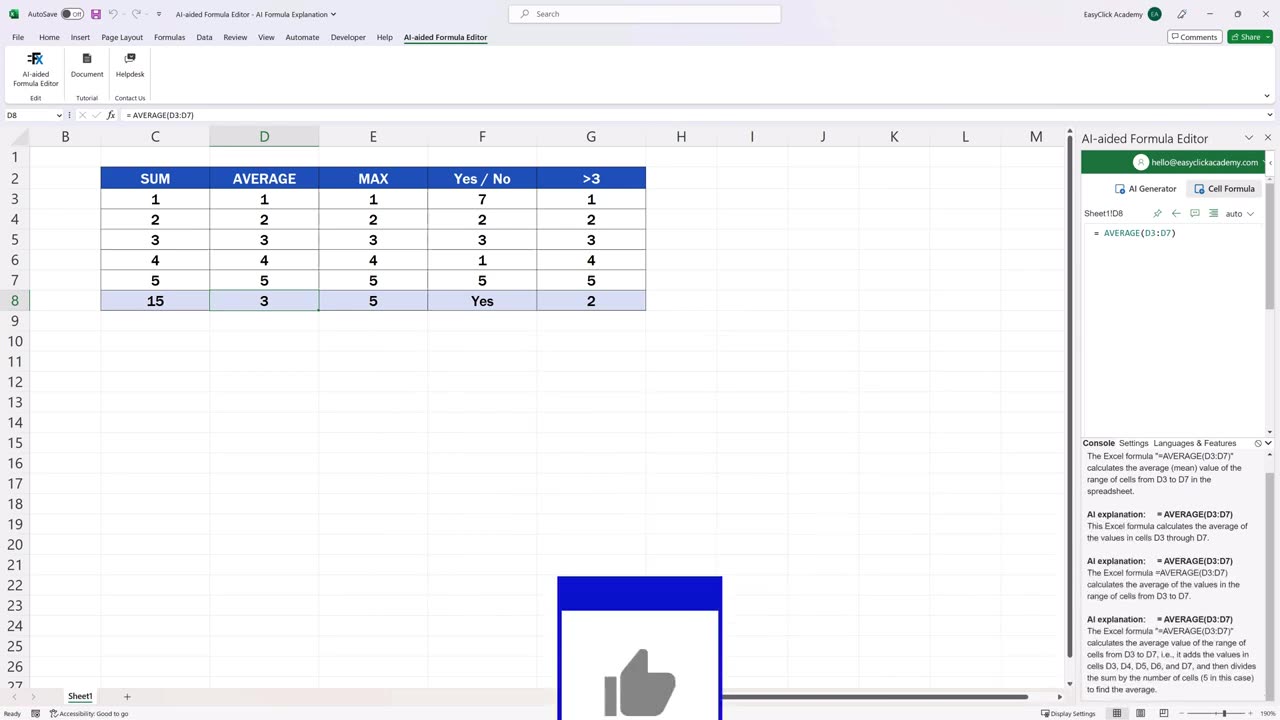This screenshot has width=1280, height=720.
Task: Select the Console tab
Action: [x=1098, y=443]
